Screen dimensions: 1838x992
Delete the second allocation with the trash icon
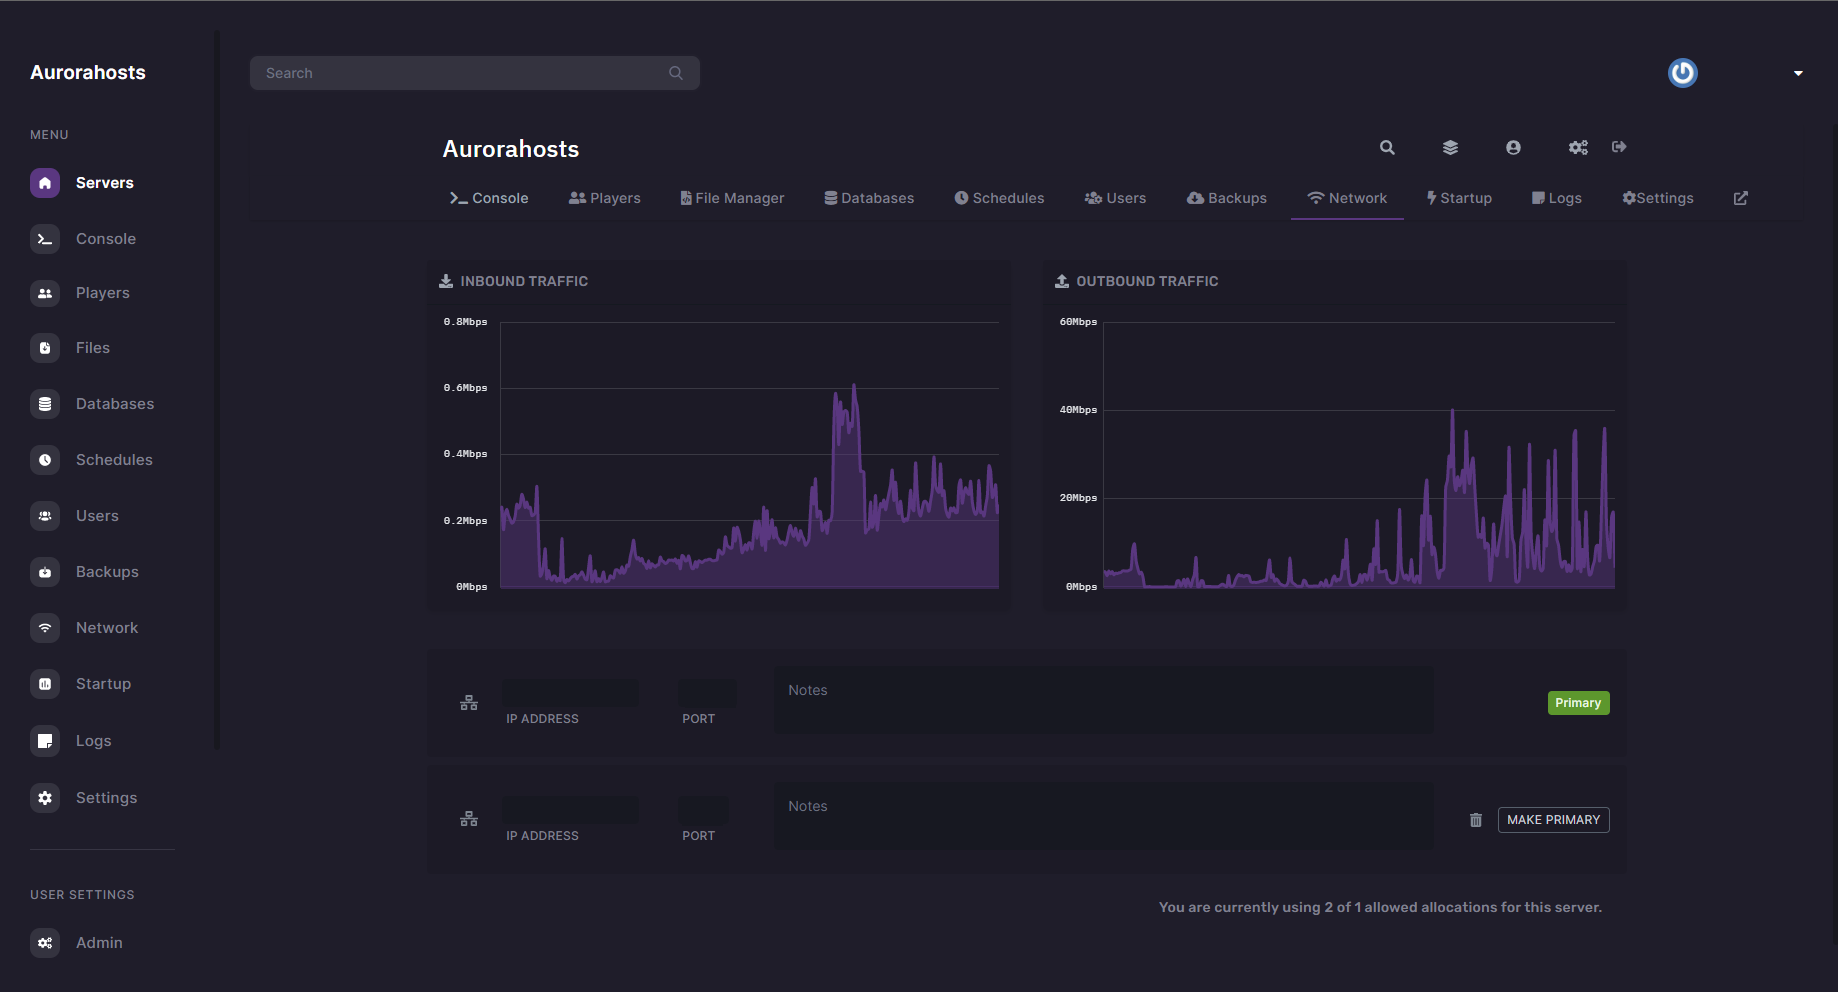click(1475, 819)
